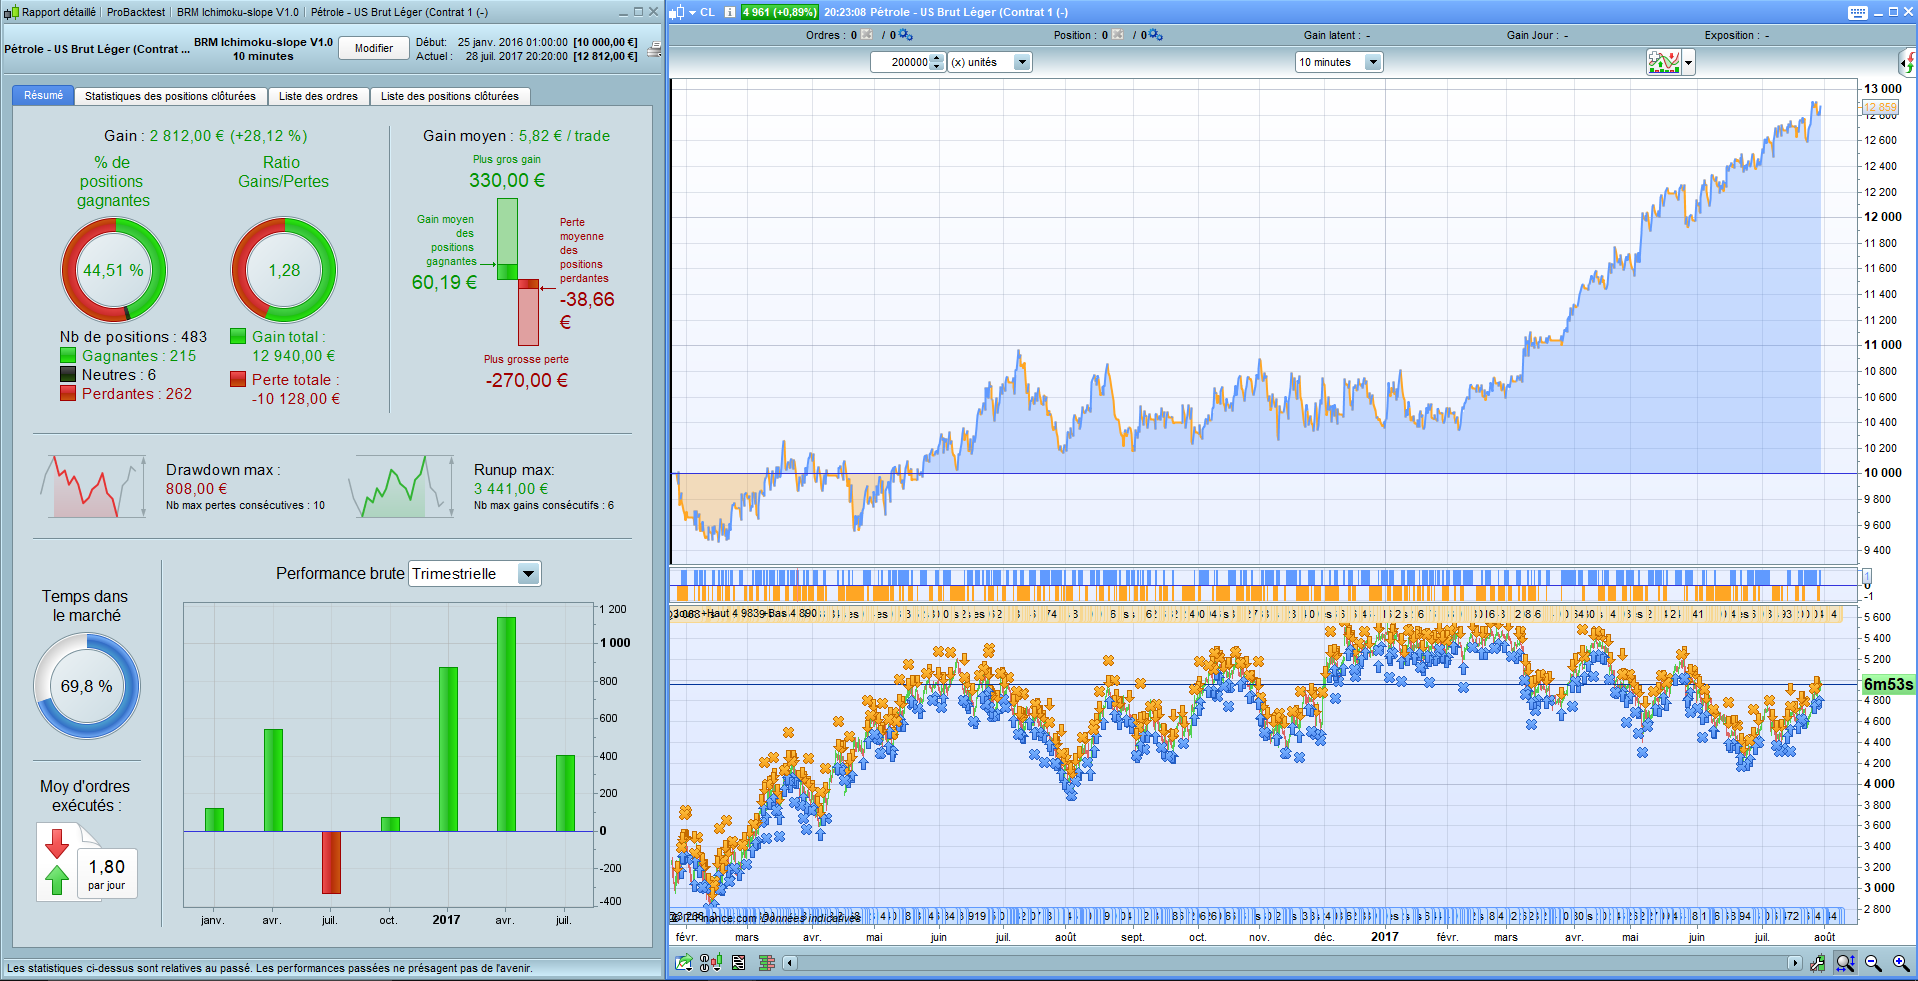
Task: Click the chart window menu icon beside CL
Action: pos(676,12)
